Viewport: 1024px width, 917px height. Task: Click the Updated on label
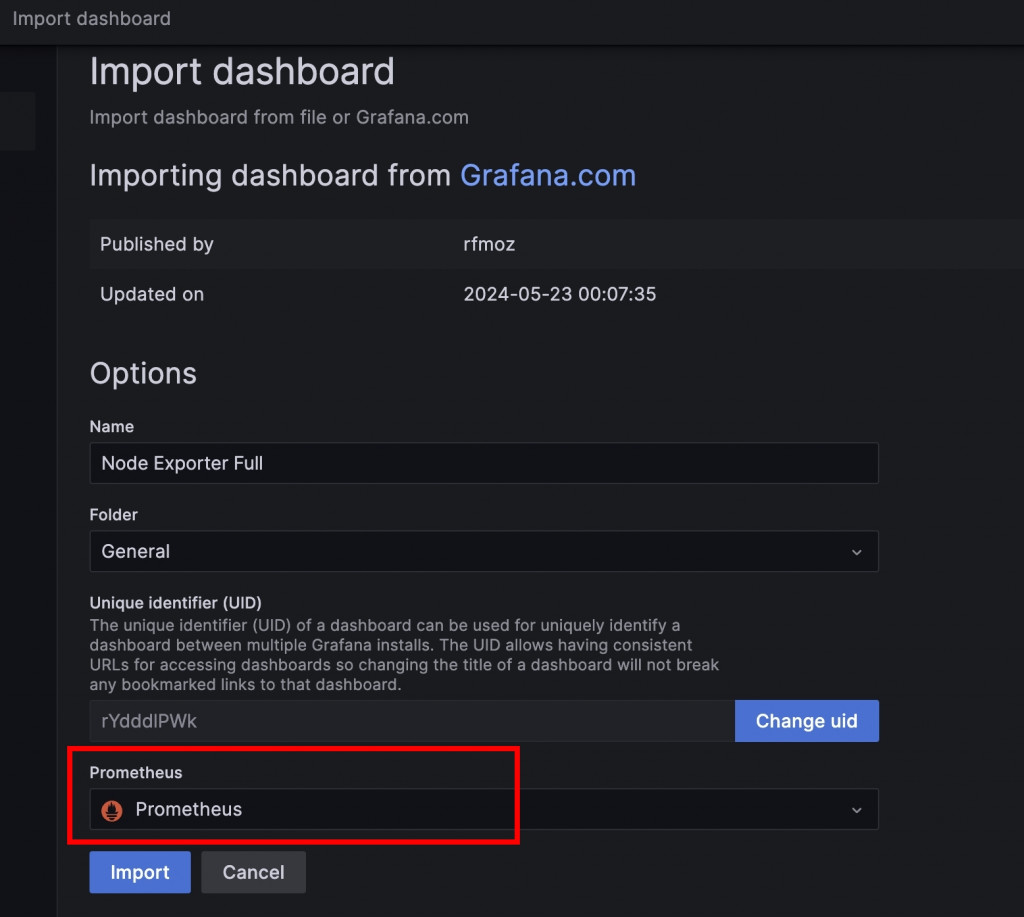tap(152, 294)
